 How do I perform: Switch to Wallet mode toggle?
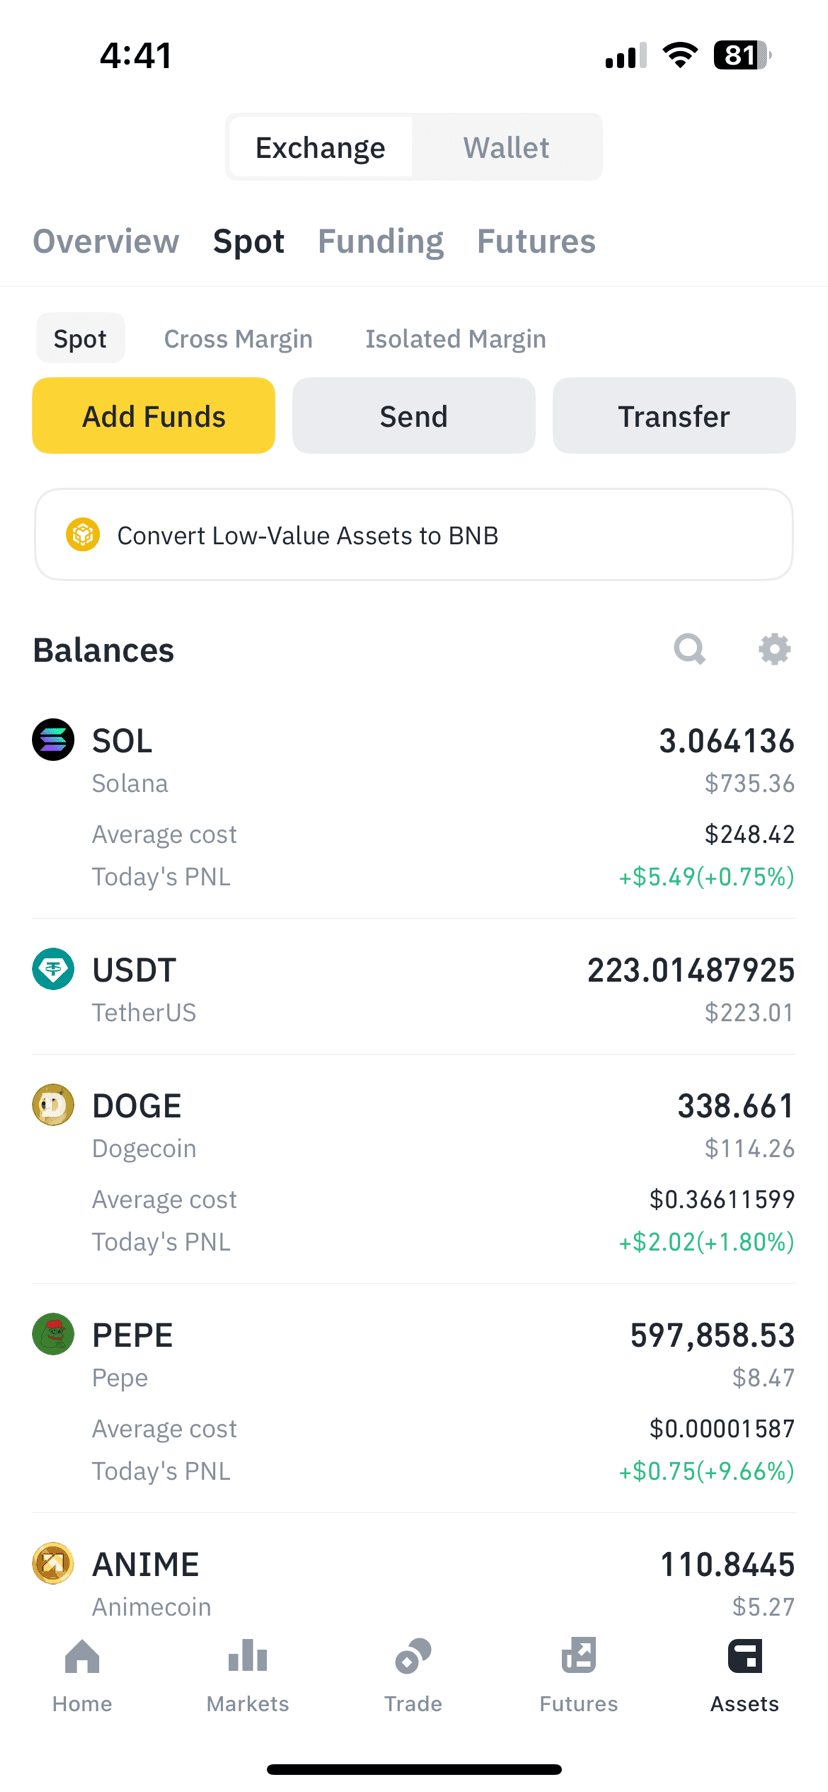[x=506, y=147]
